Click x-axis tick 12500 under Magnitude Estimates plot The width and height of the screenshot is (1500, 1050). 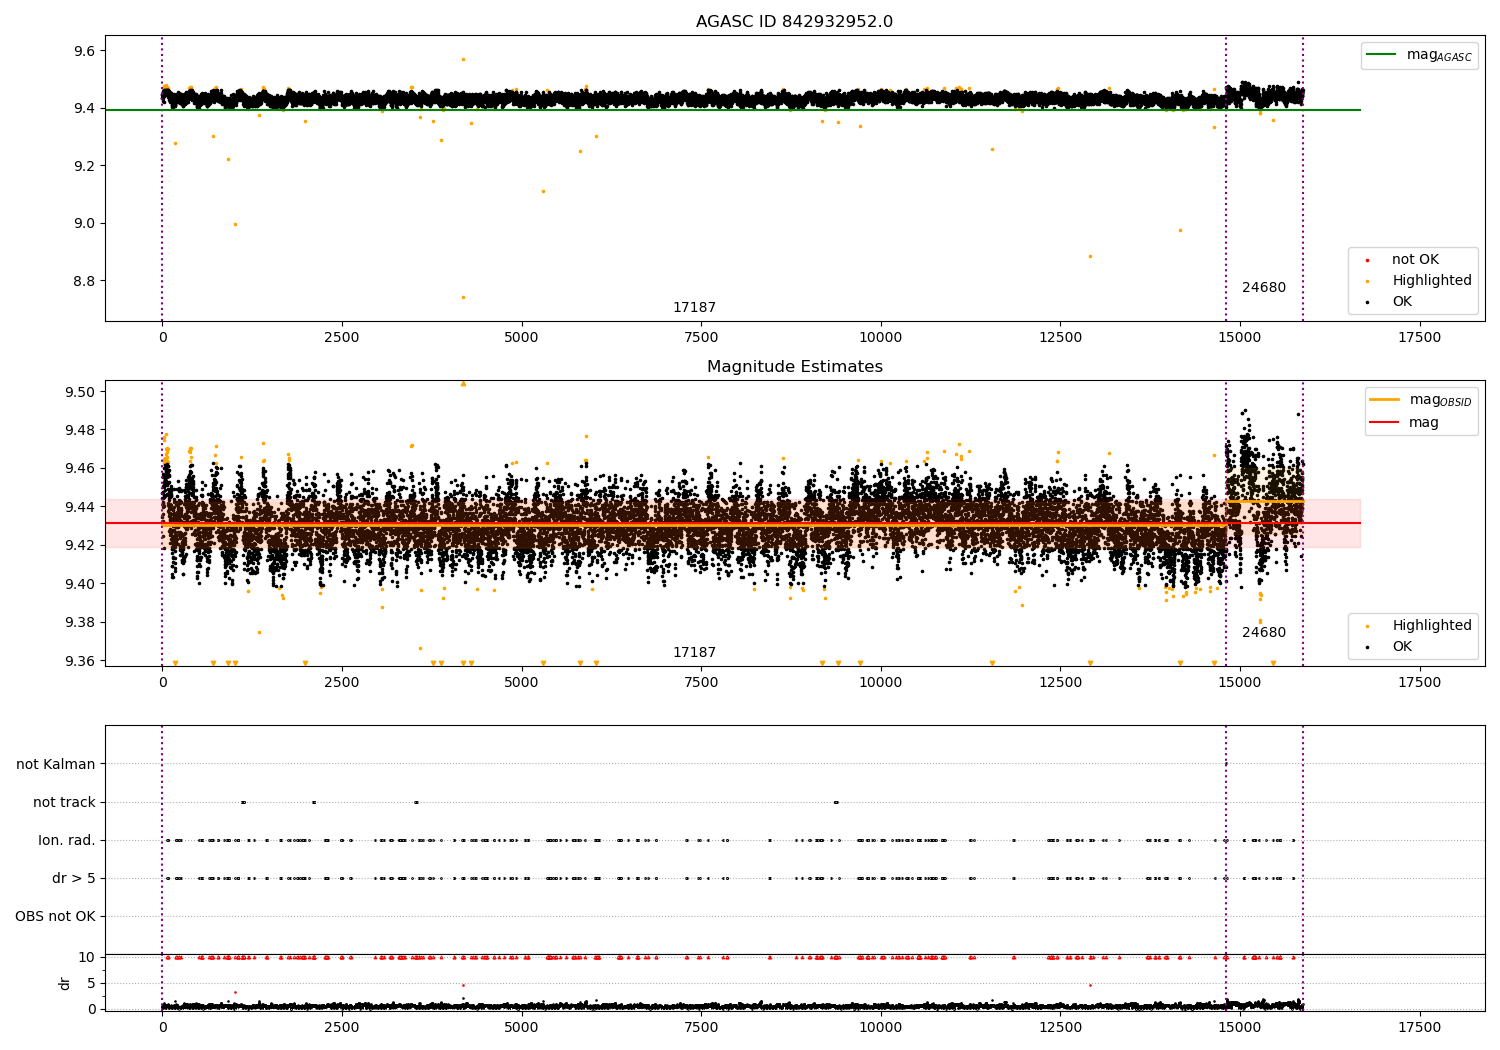[x=1060, y=683]
